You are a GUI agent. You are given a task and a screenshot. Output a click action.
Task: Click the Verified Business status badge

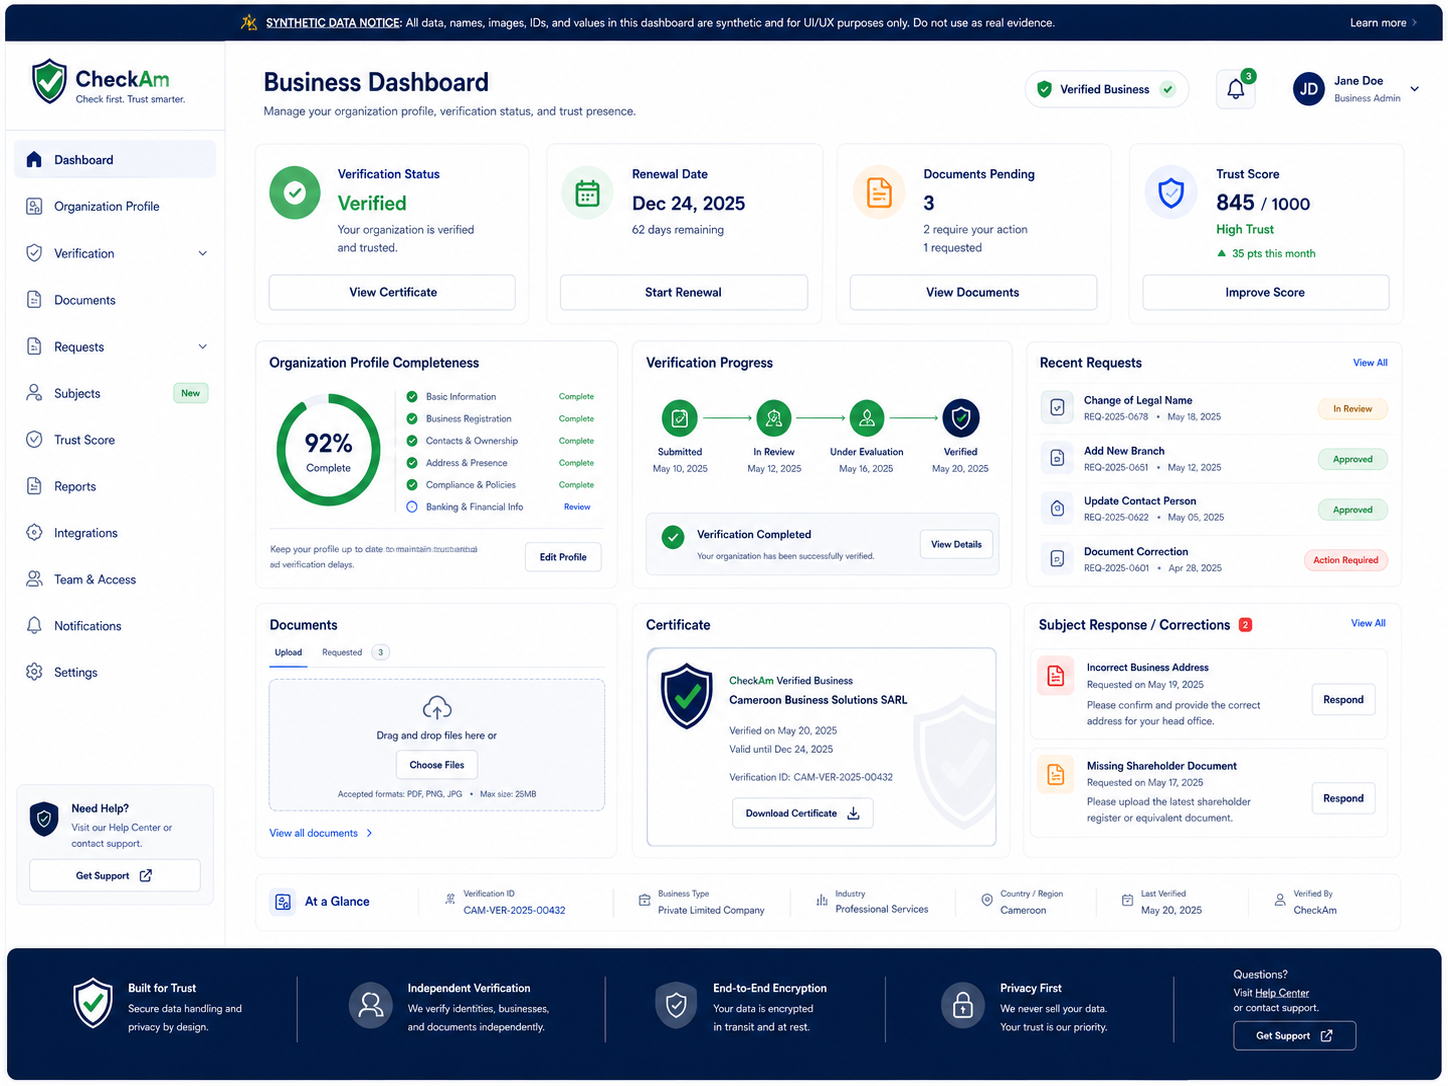coord(1106,89)
